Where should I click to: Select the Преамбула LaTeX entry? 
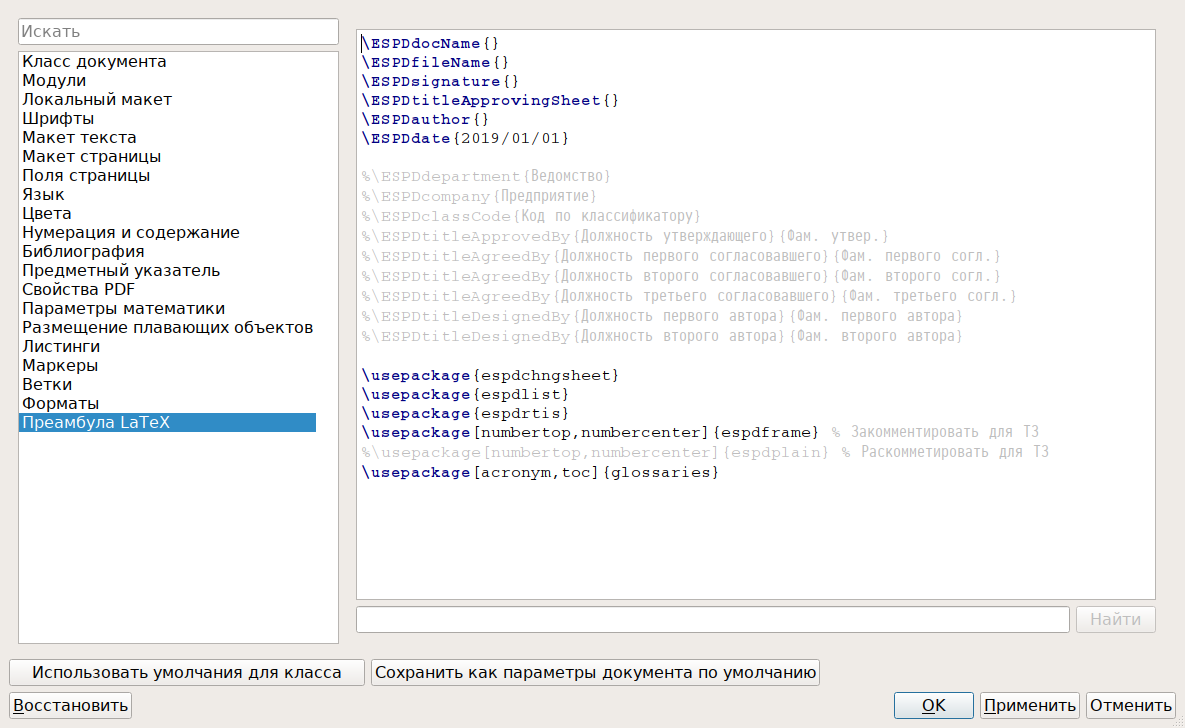click(x=167, y=423)
